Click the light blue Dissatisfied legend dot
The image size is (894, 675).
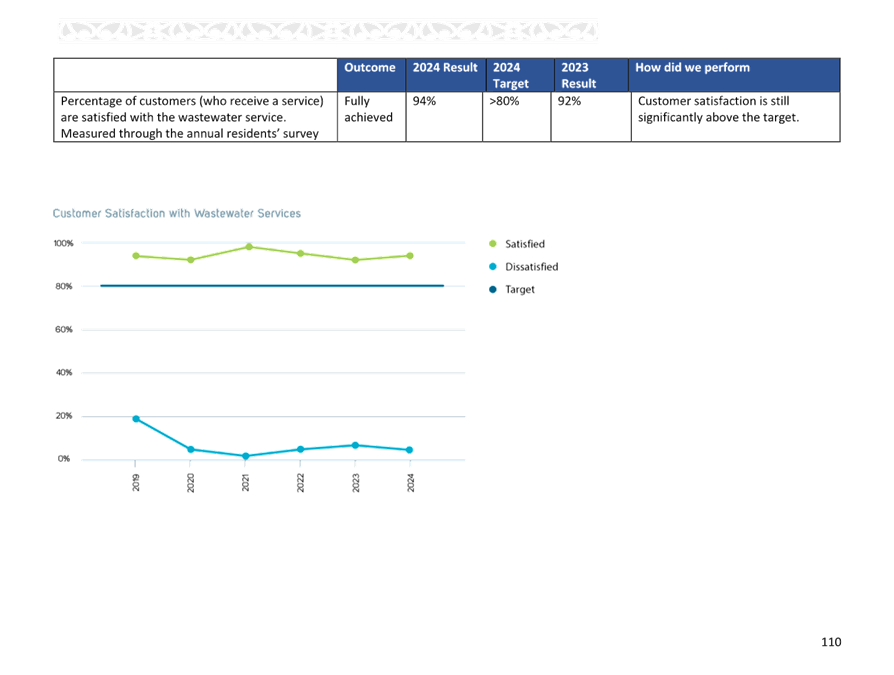click(x=493, y=266)
